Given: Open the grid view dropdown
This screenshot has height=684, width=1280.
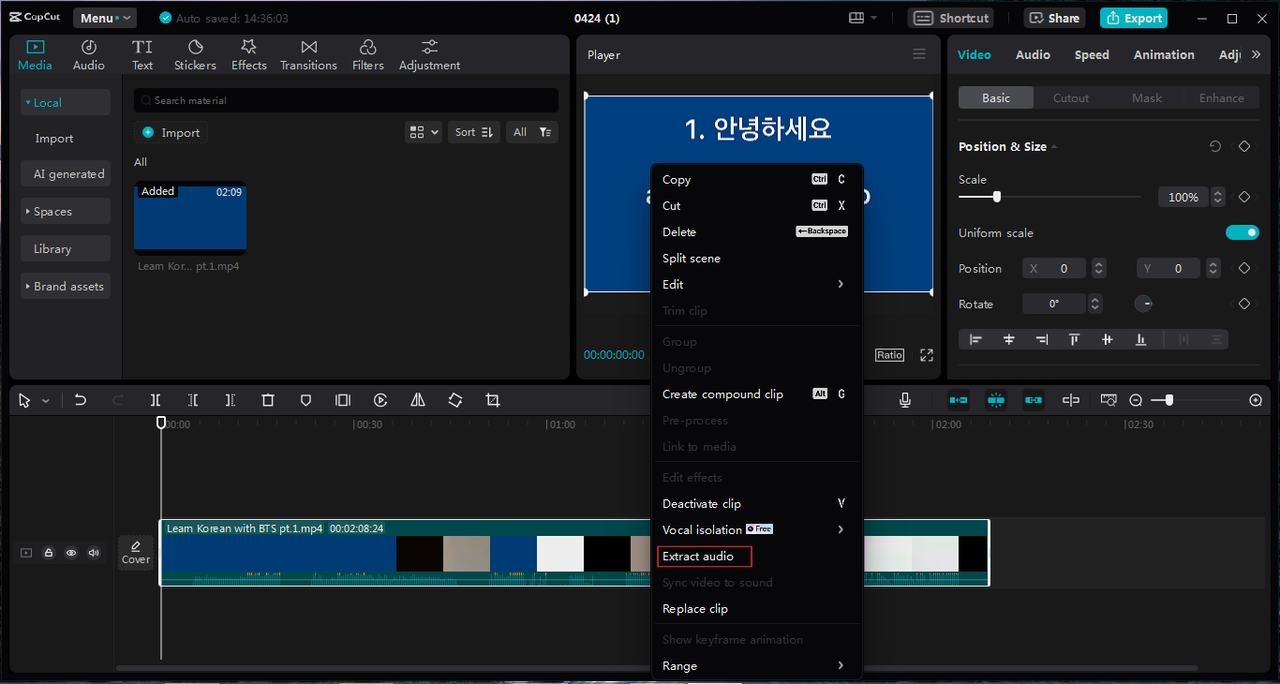Looking at the screenshot, I should [424, 132].
